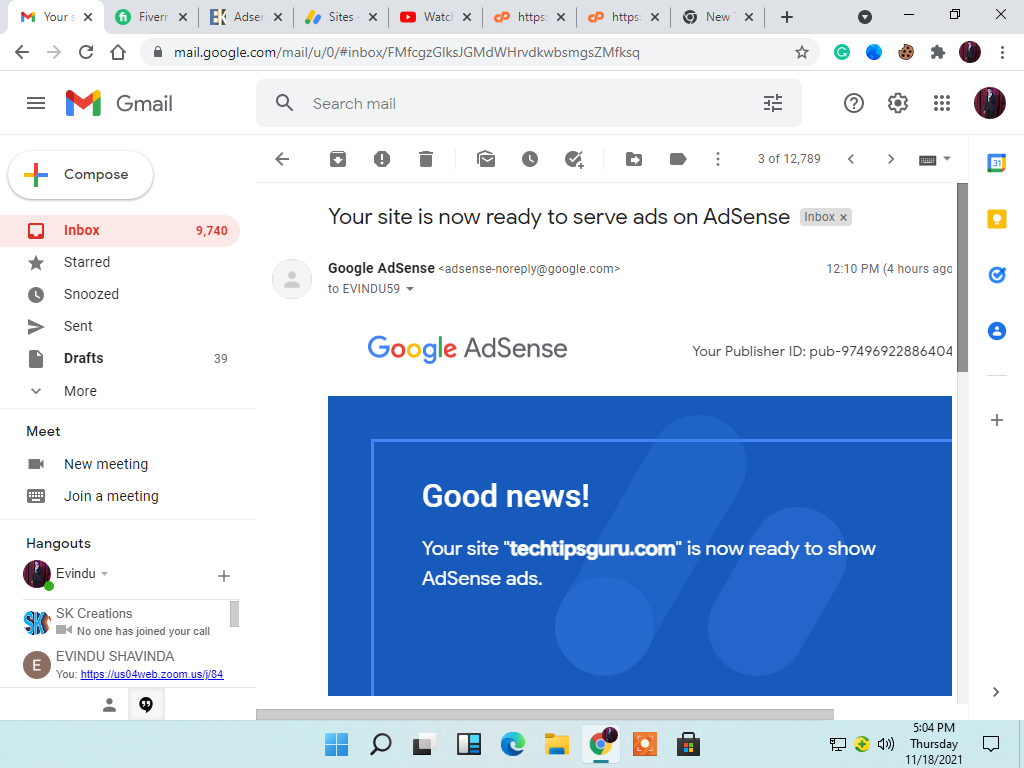Mark the email as unread

(486, 159)
